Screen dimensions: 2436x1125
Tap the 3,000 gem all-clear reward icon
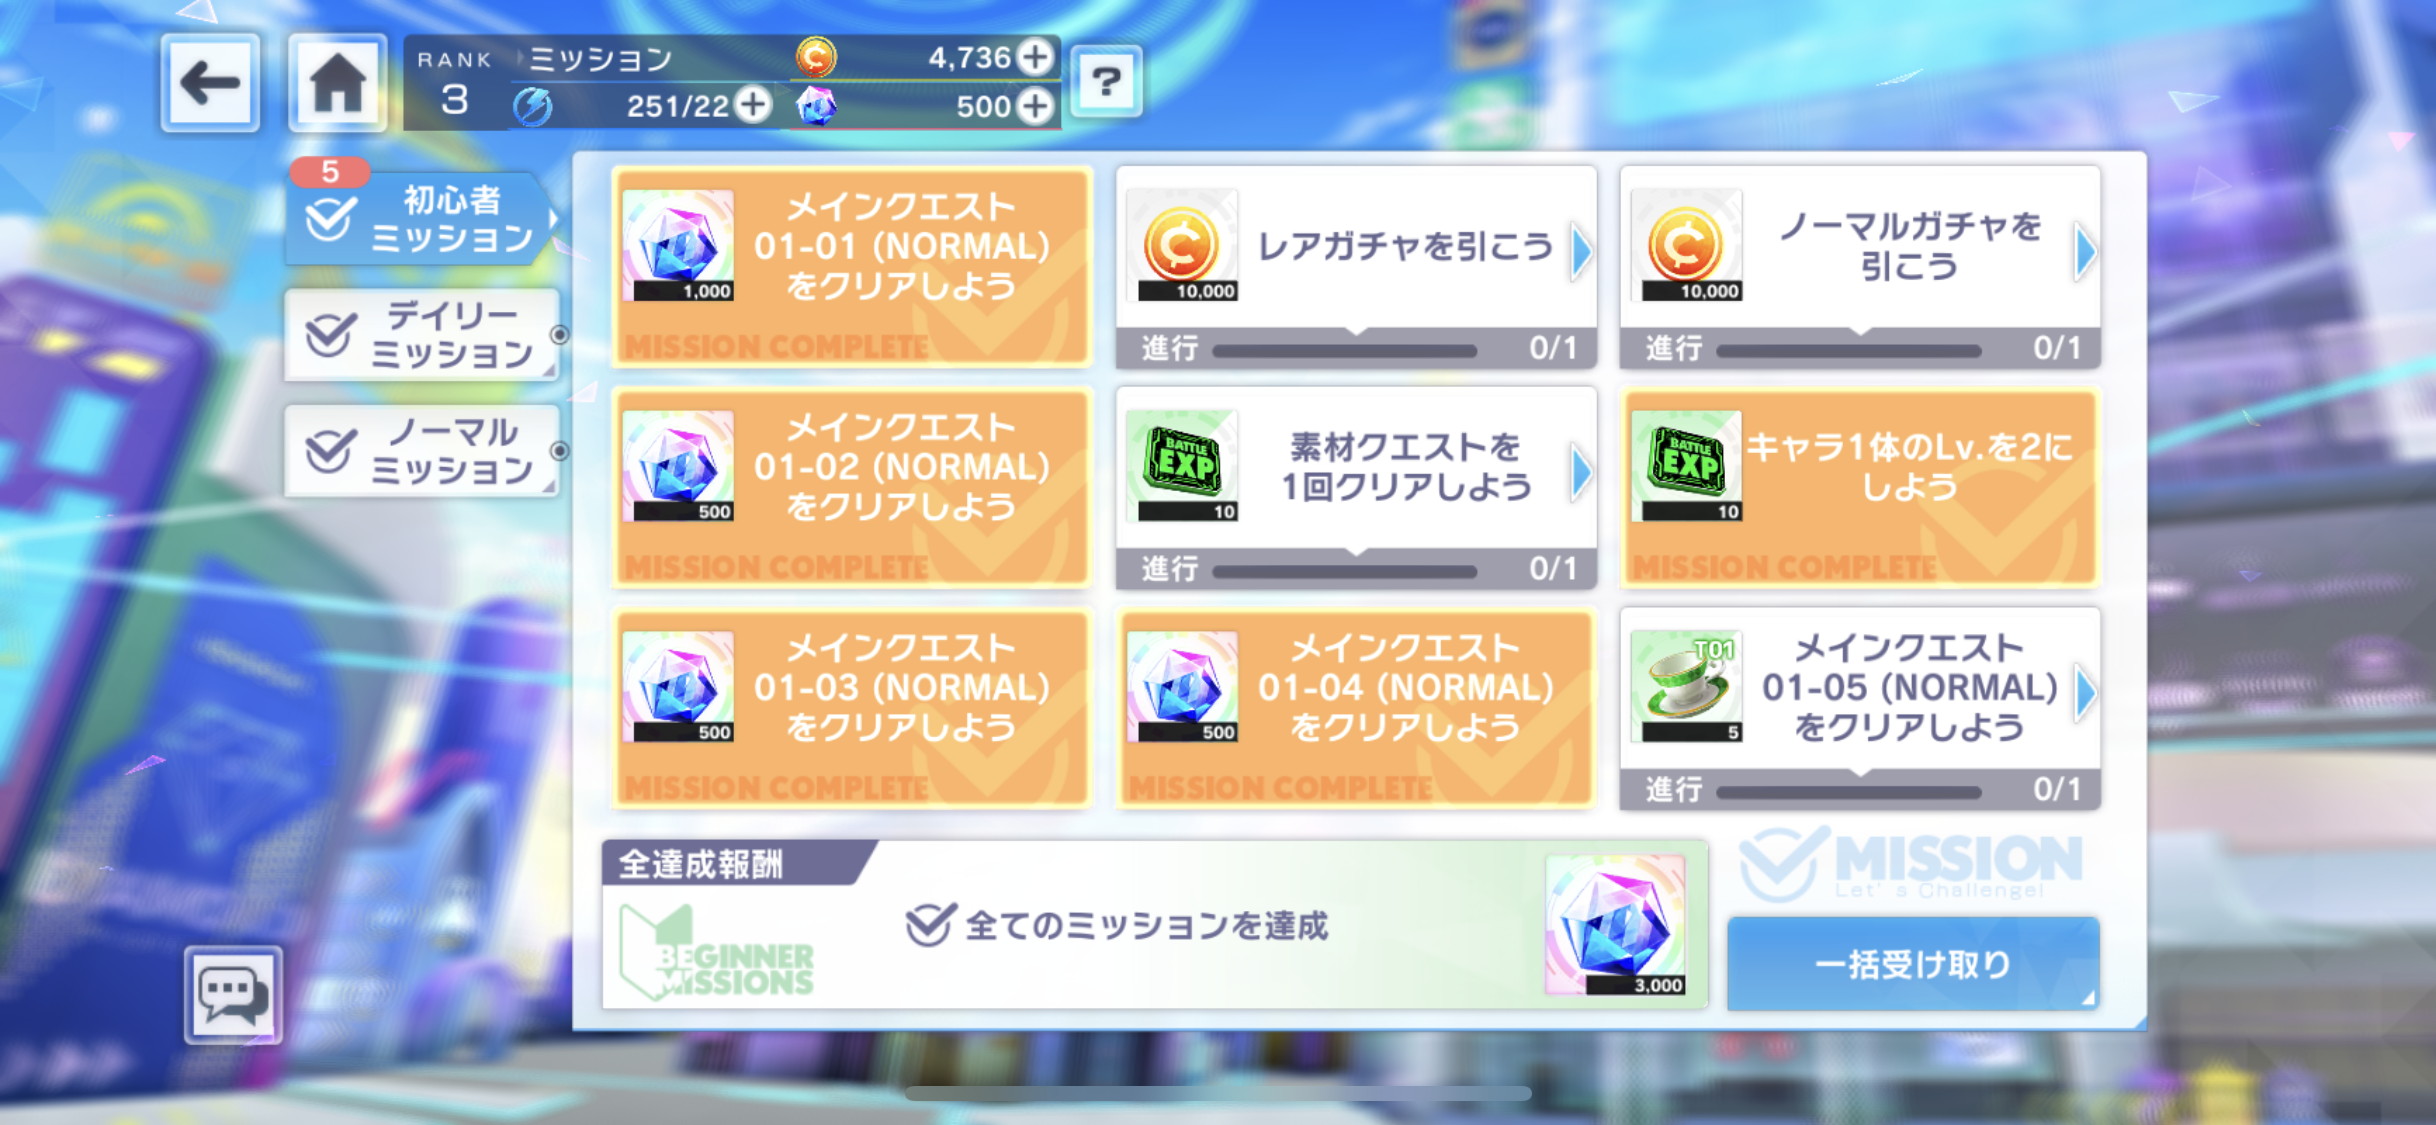tap(1615, 925)
